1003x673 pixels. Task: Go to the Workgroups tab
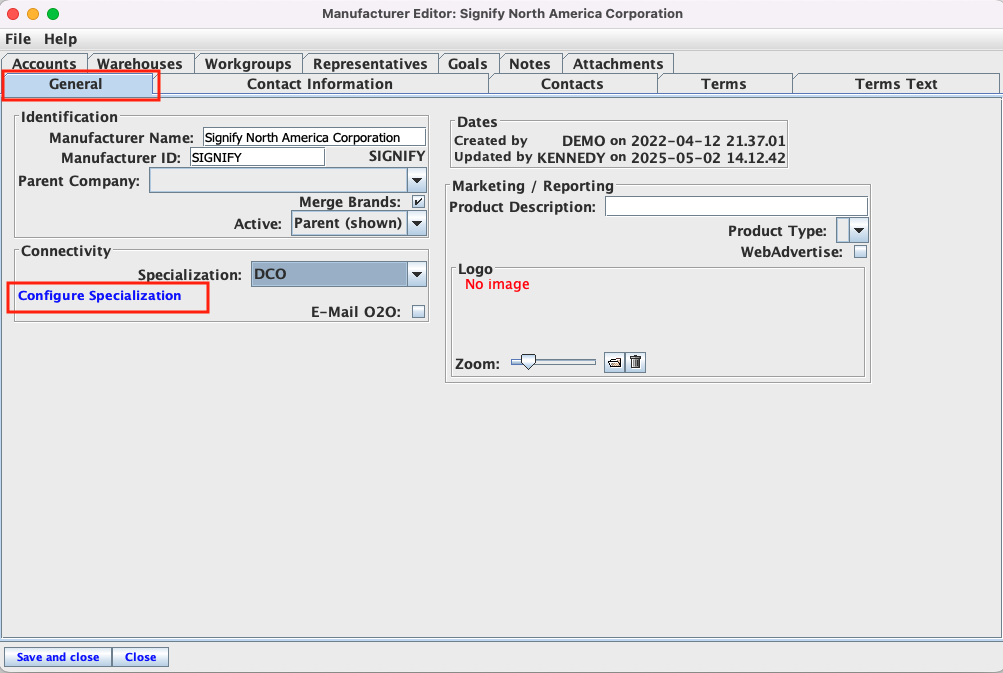(x=248, y=63)
